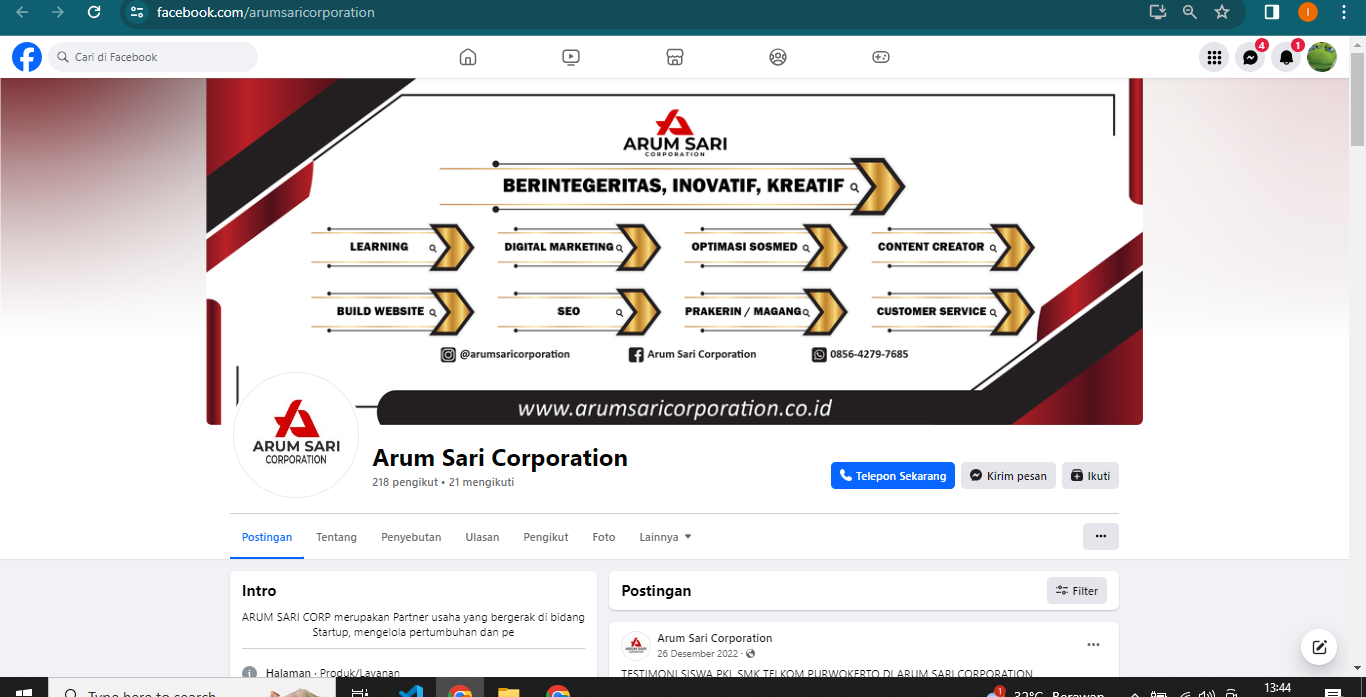Click the taskbar clock showing 13:44
Image resolution: width=1366 pixels, height=697 pixels.
pos(1278,689)
